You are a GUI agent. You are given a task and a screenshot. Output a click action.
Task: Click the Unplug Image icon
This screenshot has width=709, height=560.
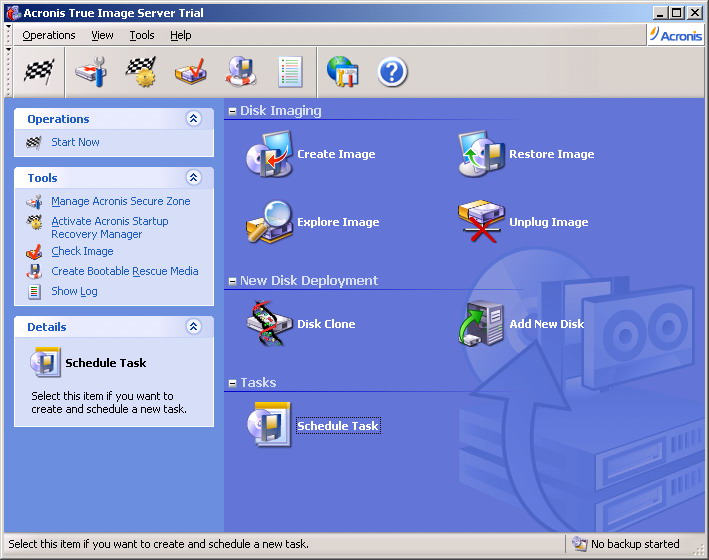click(482, 222)
